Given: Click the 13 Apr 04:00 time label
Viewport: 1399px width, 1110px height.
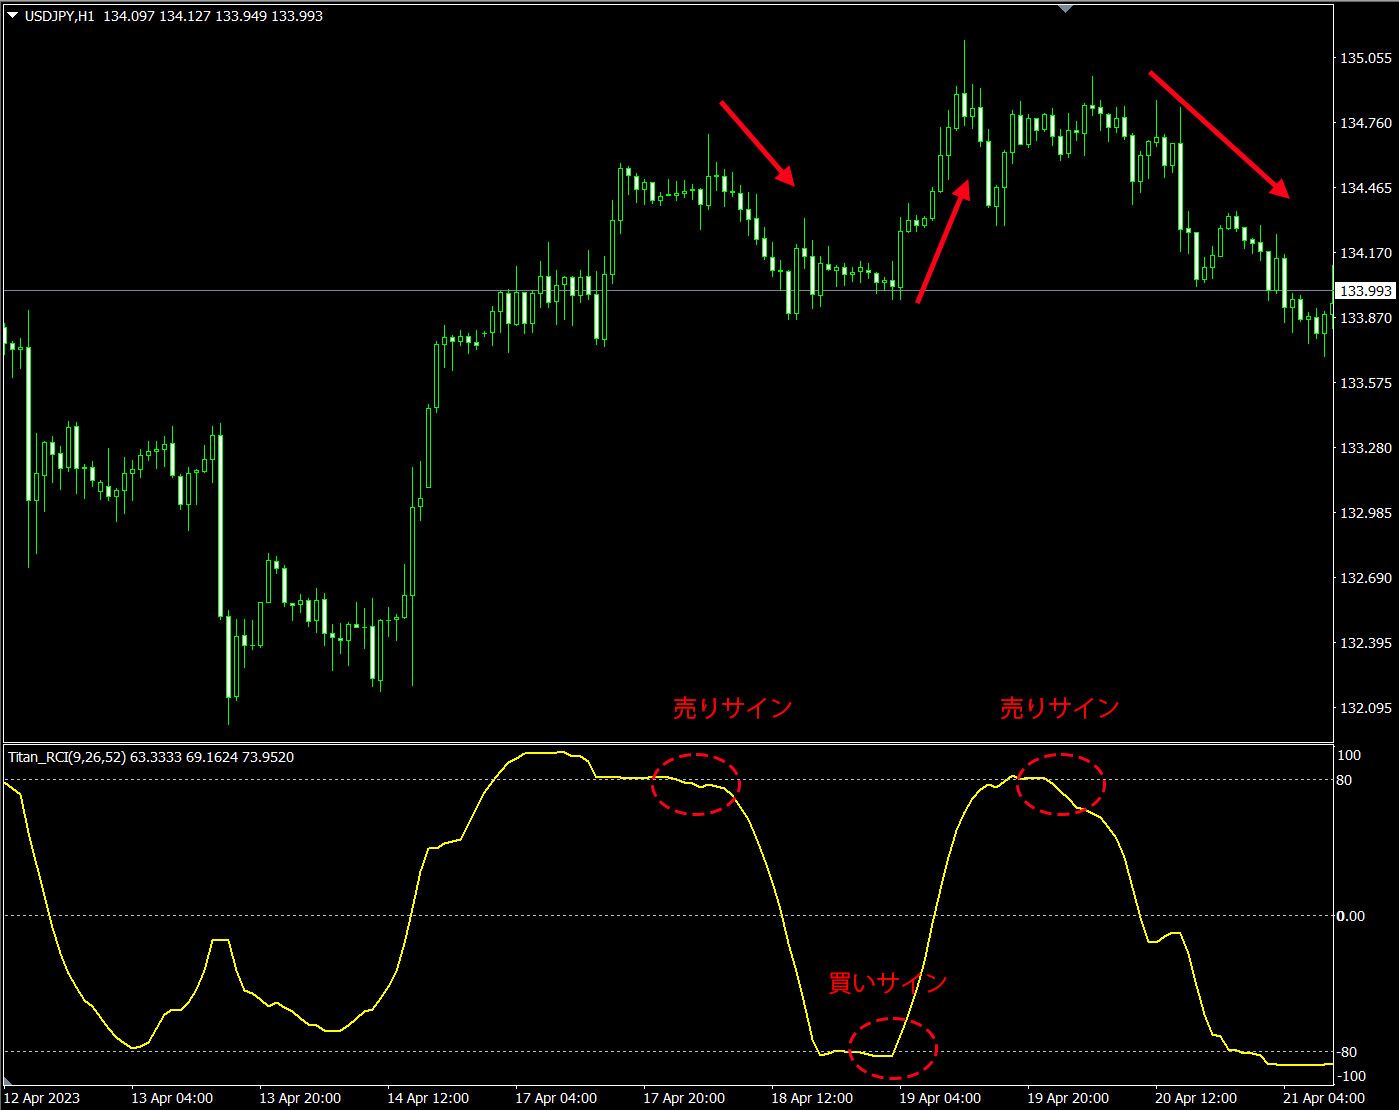Looking at the screenshot, I should click(x=172, y=1098).
